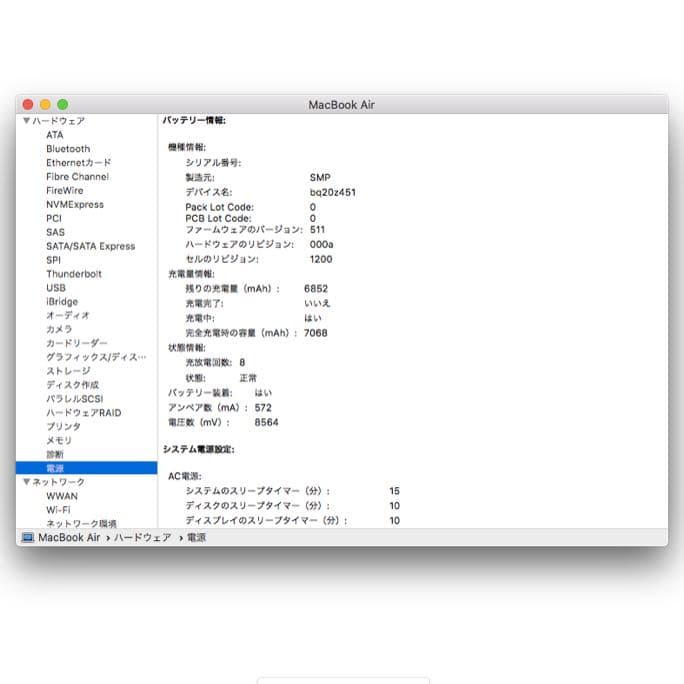
Task: Open the Thunderbolt entry
Action: coord(74,274)
